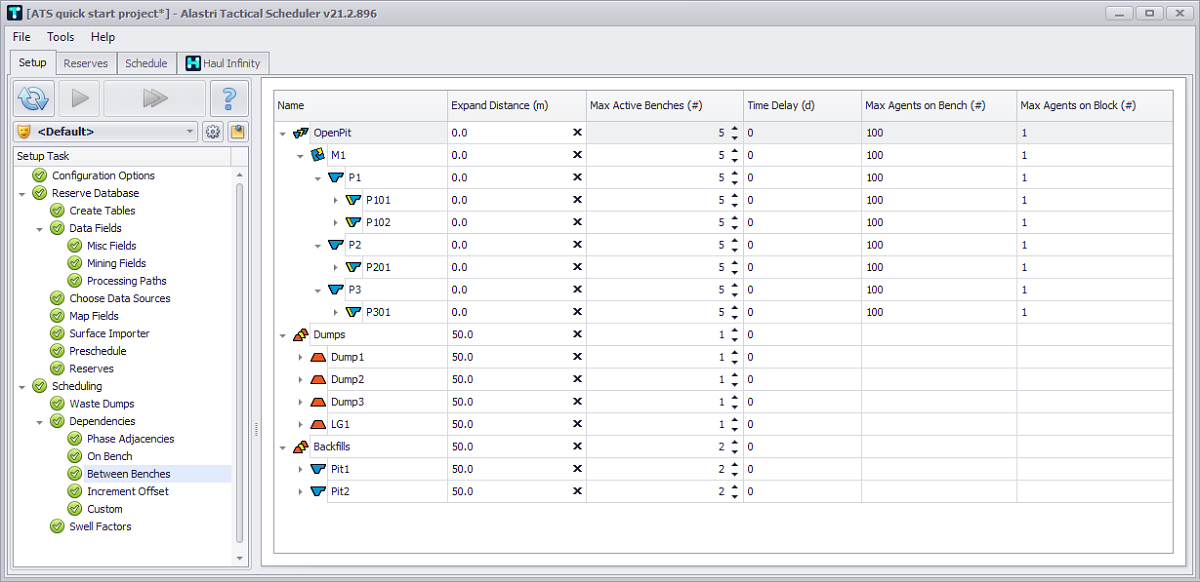The width and height of the screenshot is (1200, 582).
Task: Click the LG1 dump icon
Action: point(318,424)
